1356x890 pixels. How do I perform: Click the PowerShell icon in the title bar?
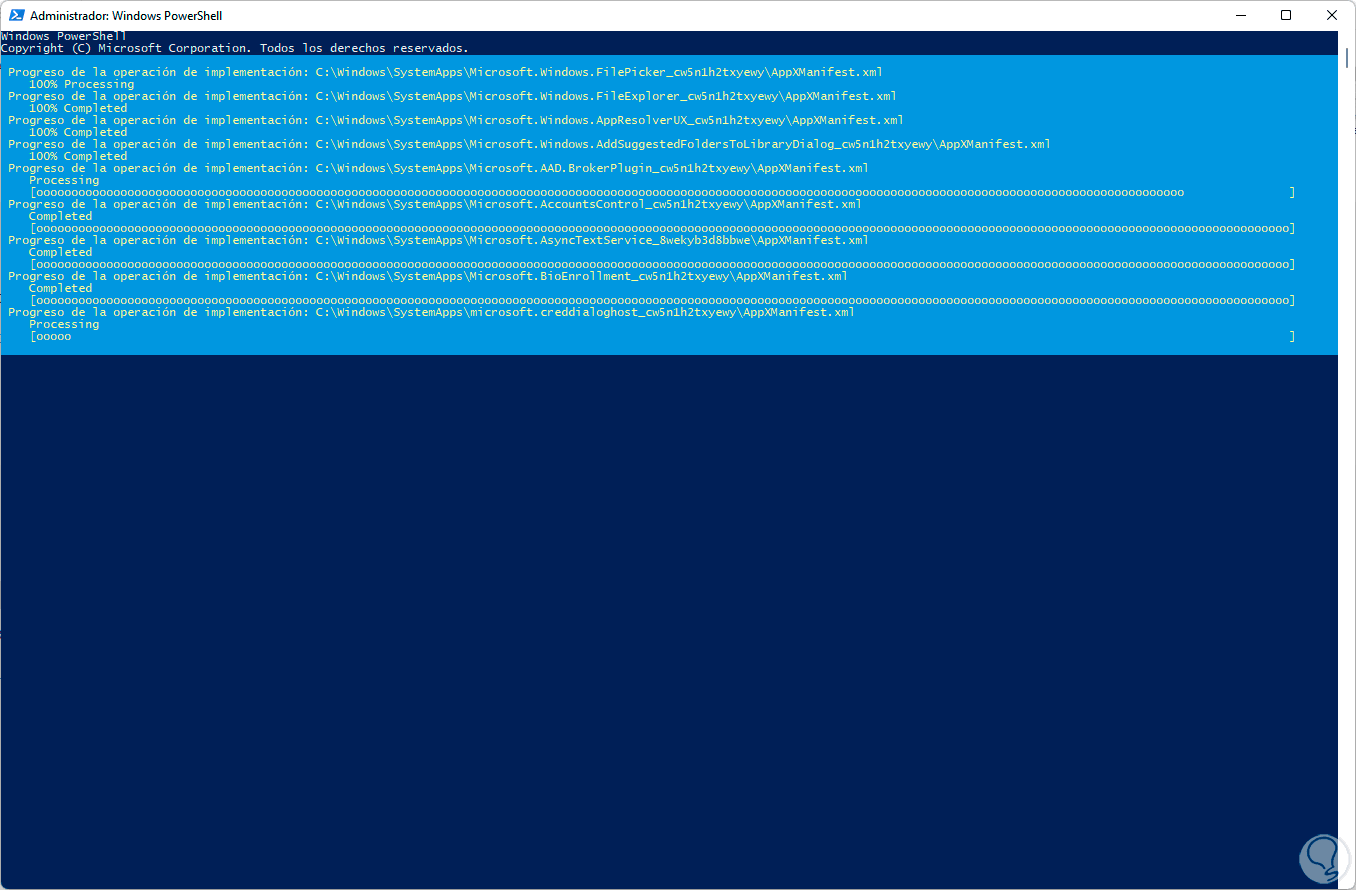point(15,15)
